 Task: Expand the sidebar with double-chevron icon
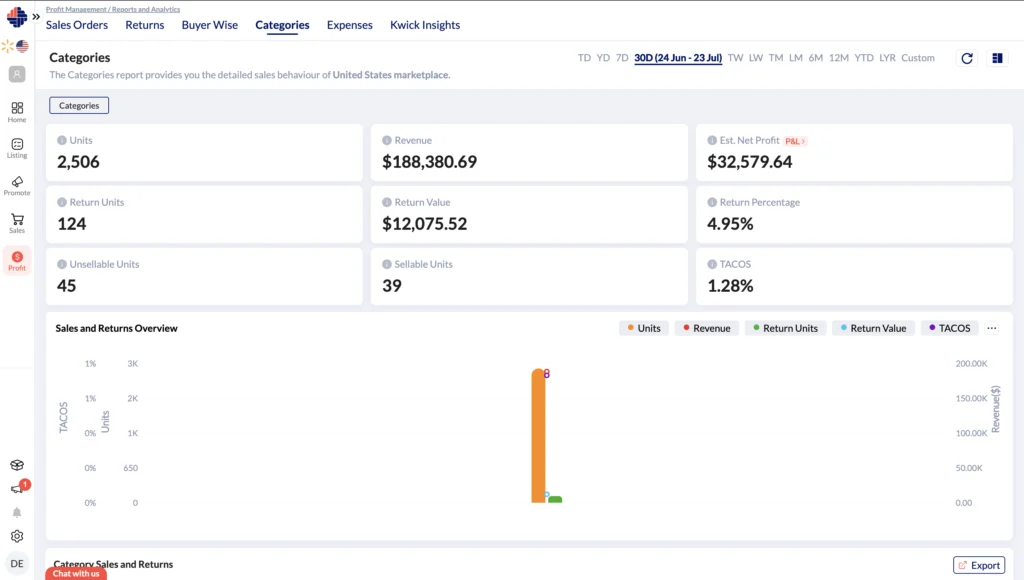coord(36,17)
